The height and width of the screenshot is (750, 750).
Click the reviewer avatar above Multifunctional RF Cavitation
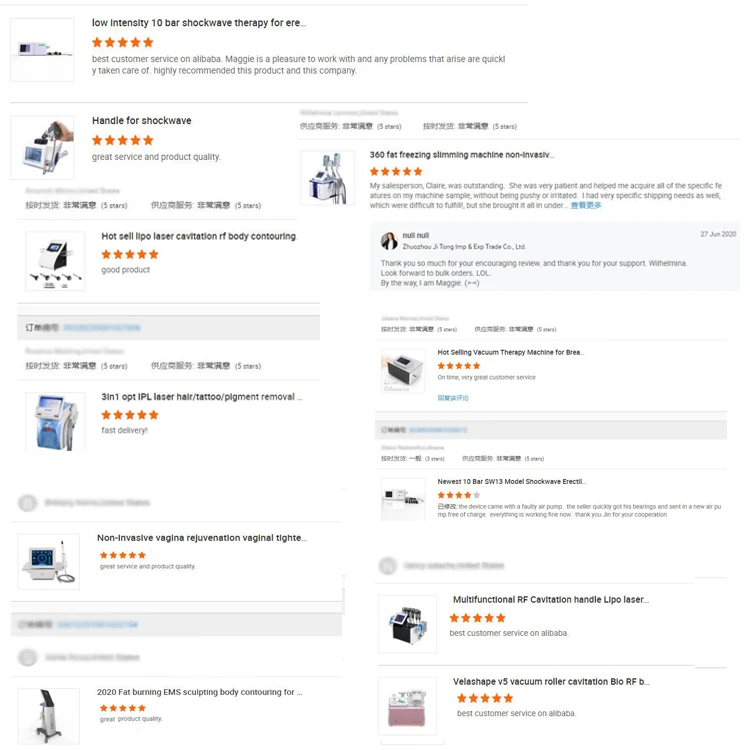click(388, 566)
